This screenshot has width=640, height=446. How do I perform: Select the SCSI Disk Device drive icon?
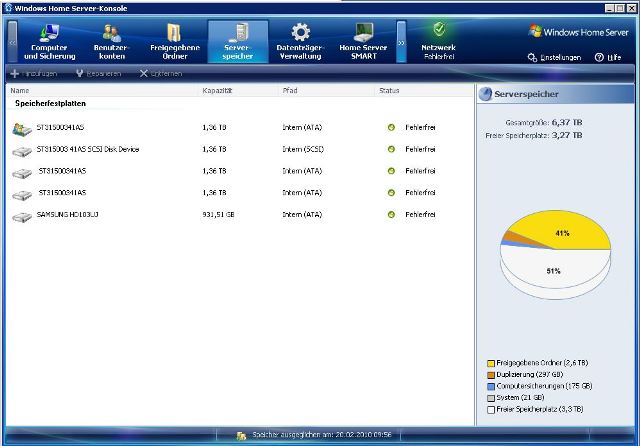pyautogui.click(x=22, y=151)
